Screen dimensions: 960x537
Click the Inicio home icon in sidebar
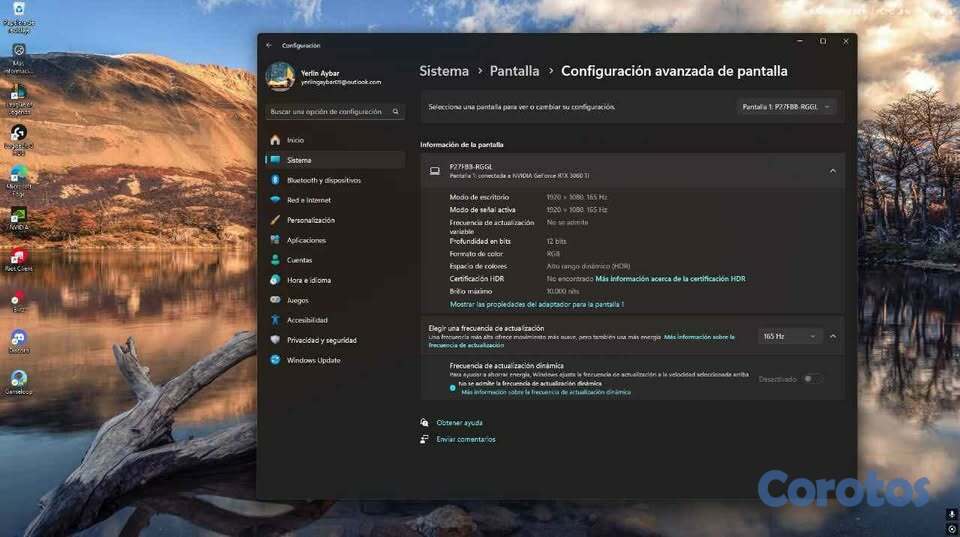coord(275,140)
